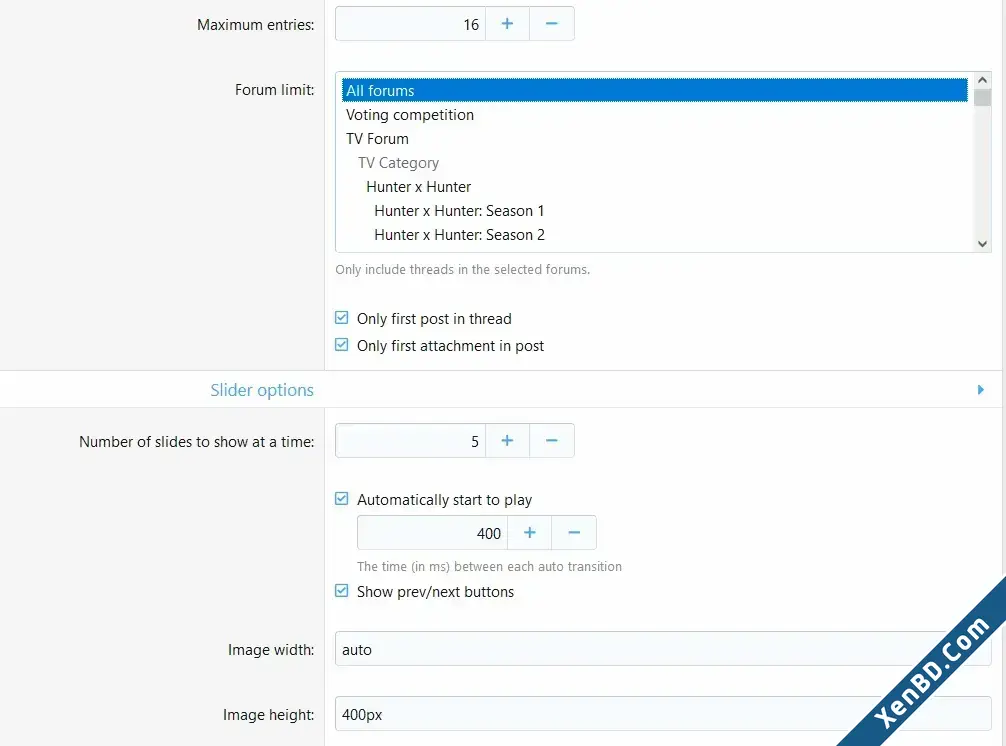Image resolution: width=1006 pixels, height=746 pixels.
Task: Edit the Maximum entries number field
Action: coord(411,24)
